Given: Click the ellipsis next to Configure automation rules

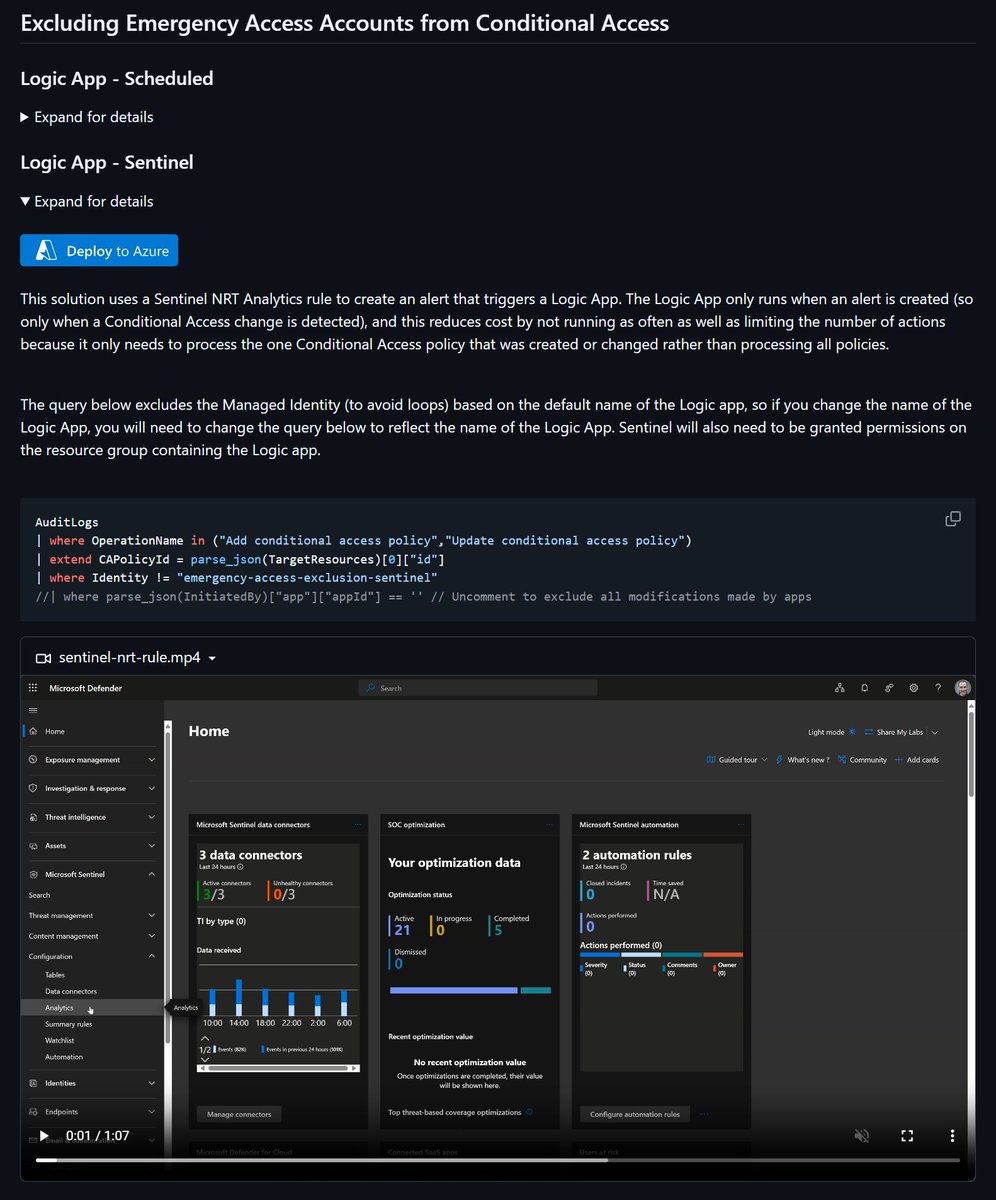Looking at the screenshot, I should [704, 1114].
